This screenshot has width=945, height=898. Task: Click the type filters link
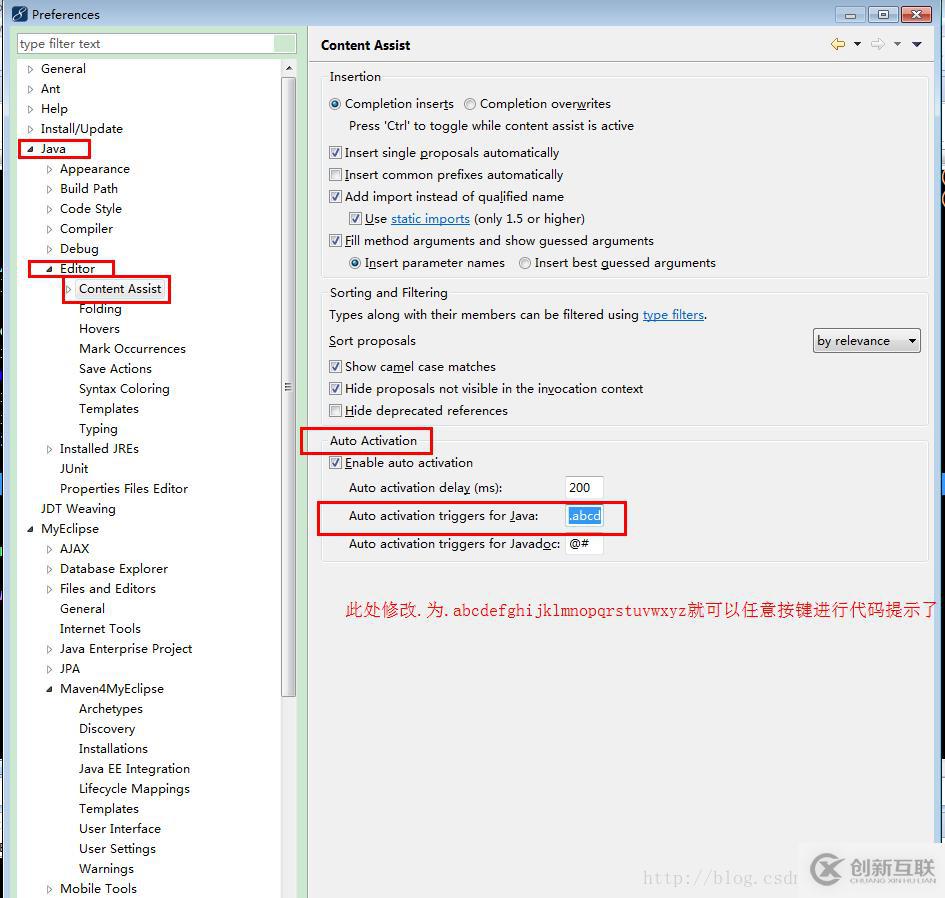673,314
